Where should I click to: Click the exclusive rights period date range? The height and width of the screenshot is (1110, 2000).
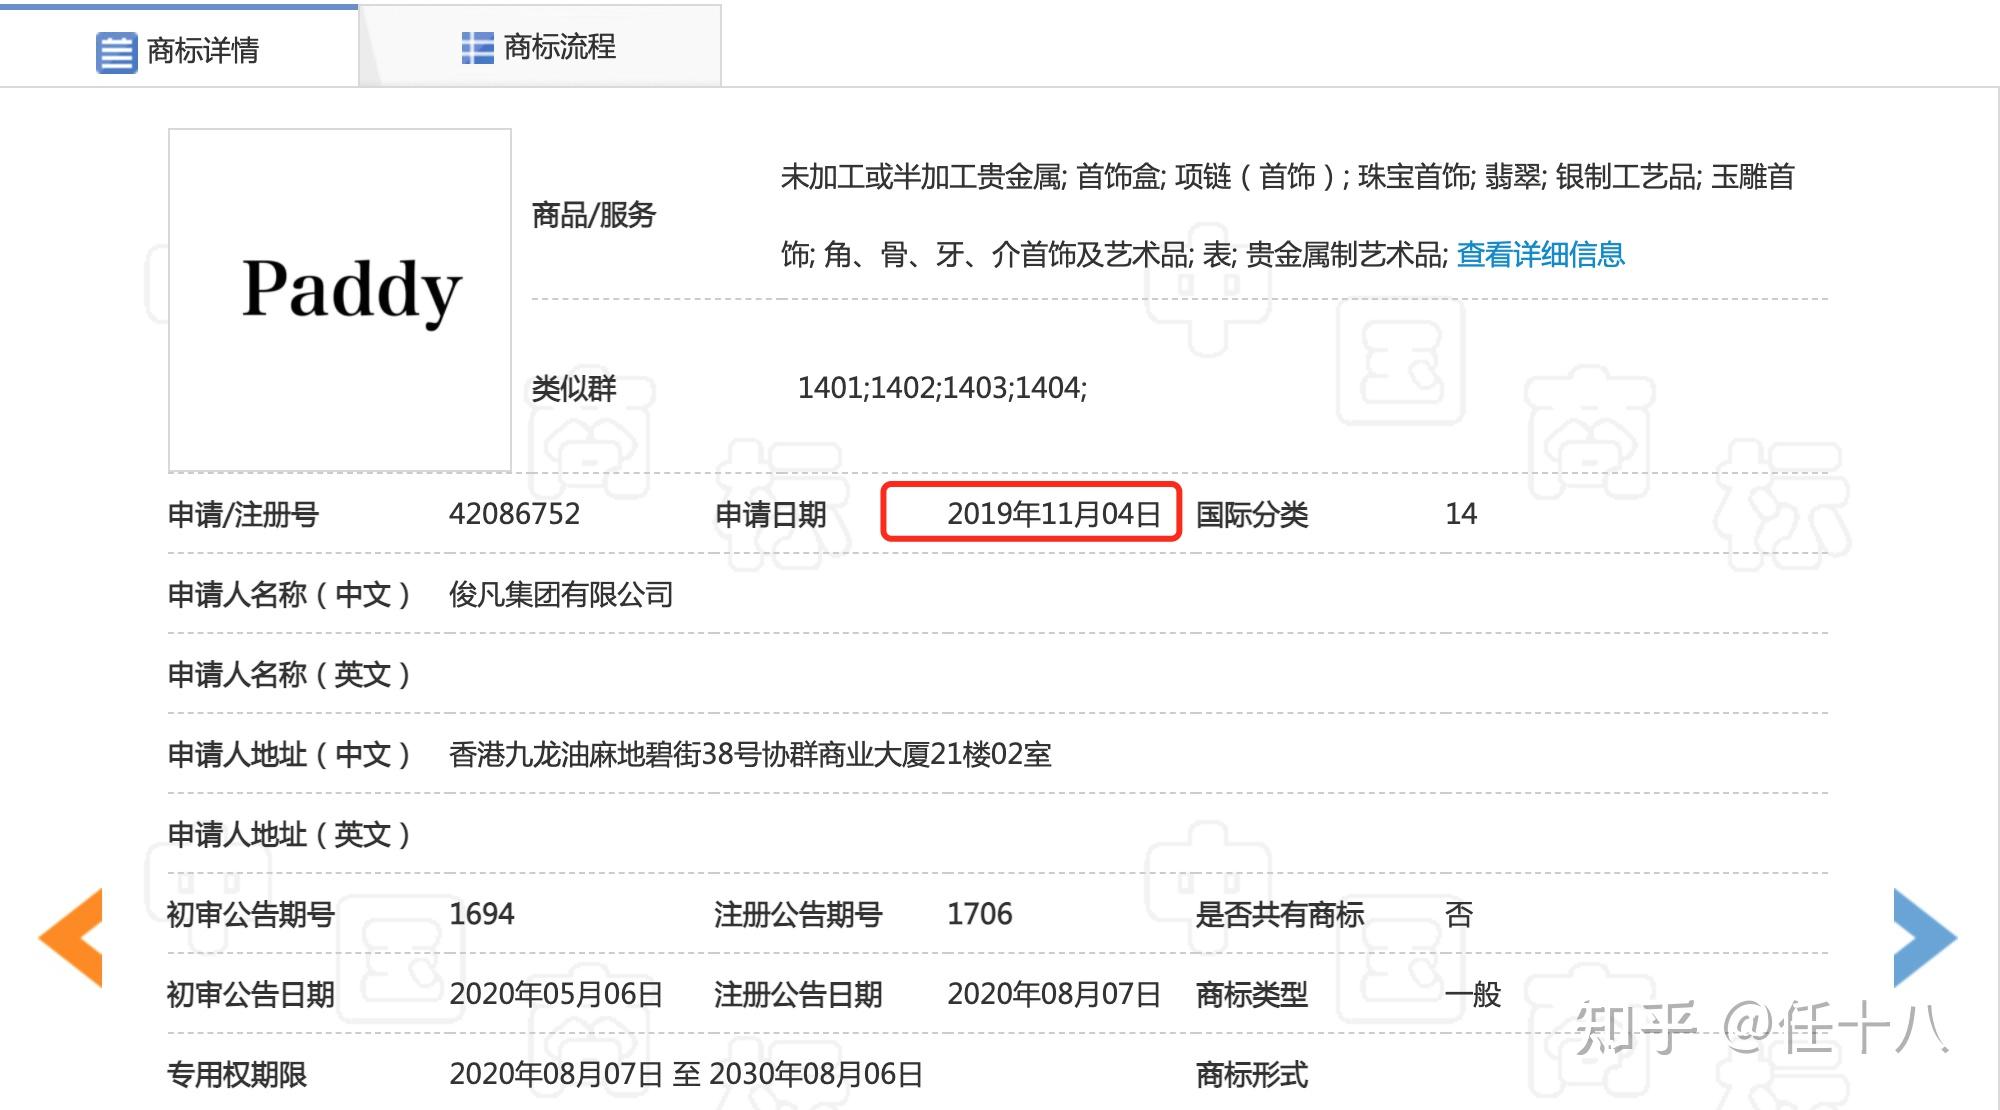[x=685, y=1073]
